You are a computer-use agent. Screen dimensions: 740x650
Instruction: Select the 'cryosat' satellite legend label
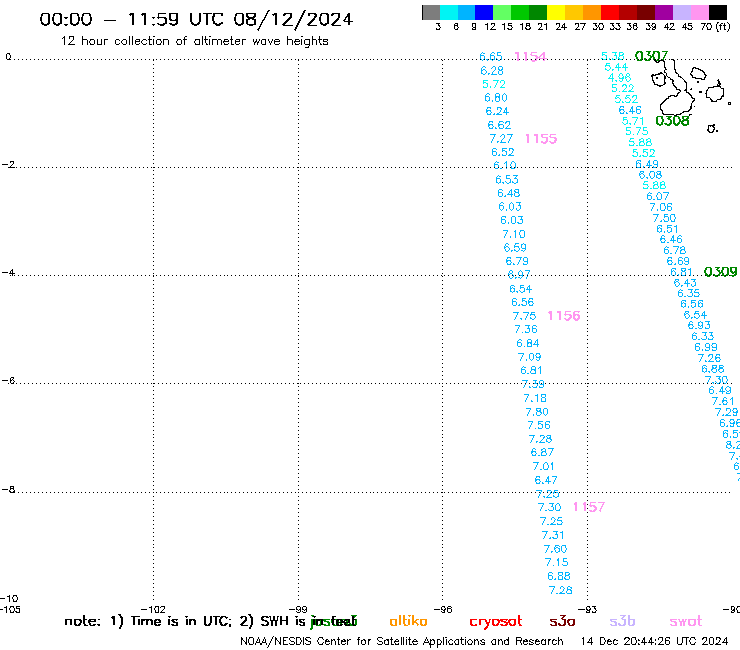[496, 622]
